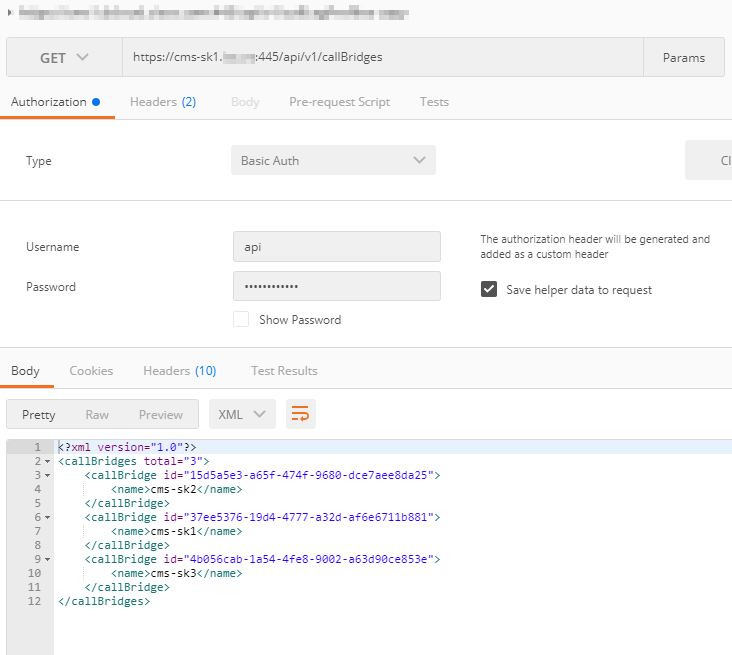Click the Username field containing api
The image size is (732, 655).
point(337,247)
